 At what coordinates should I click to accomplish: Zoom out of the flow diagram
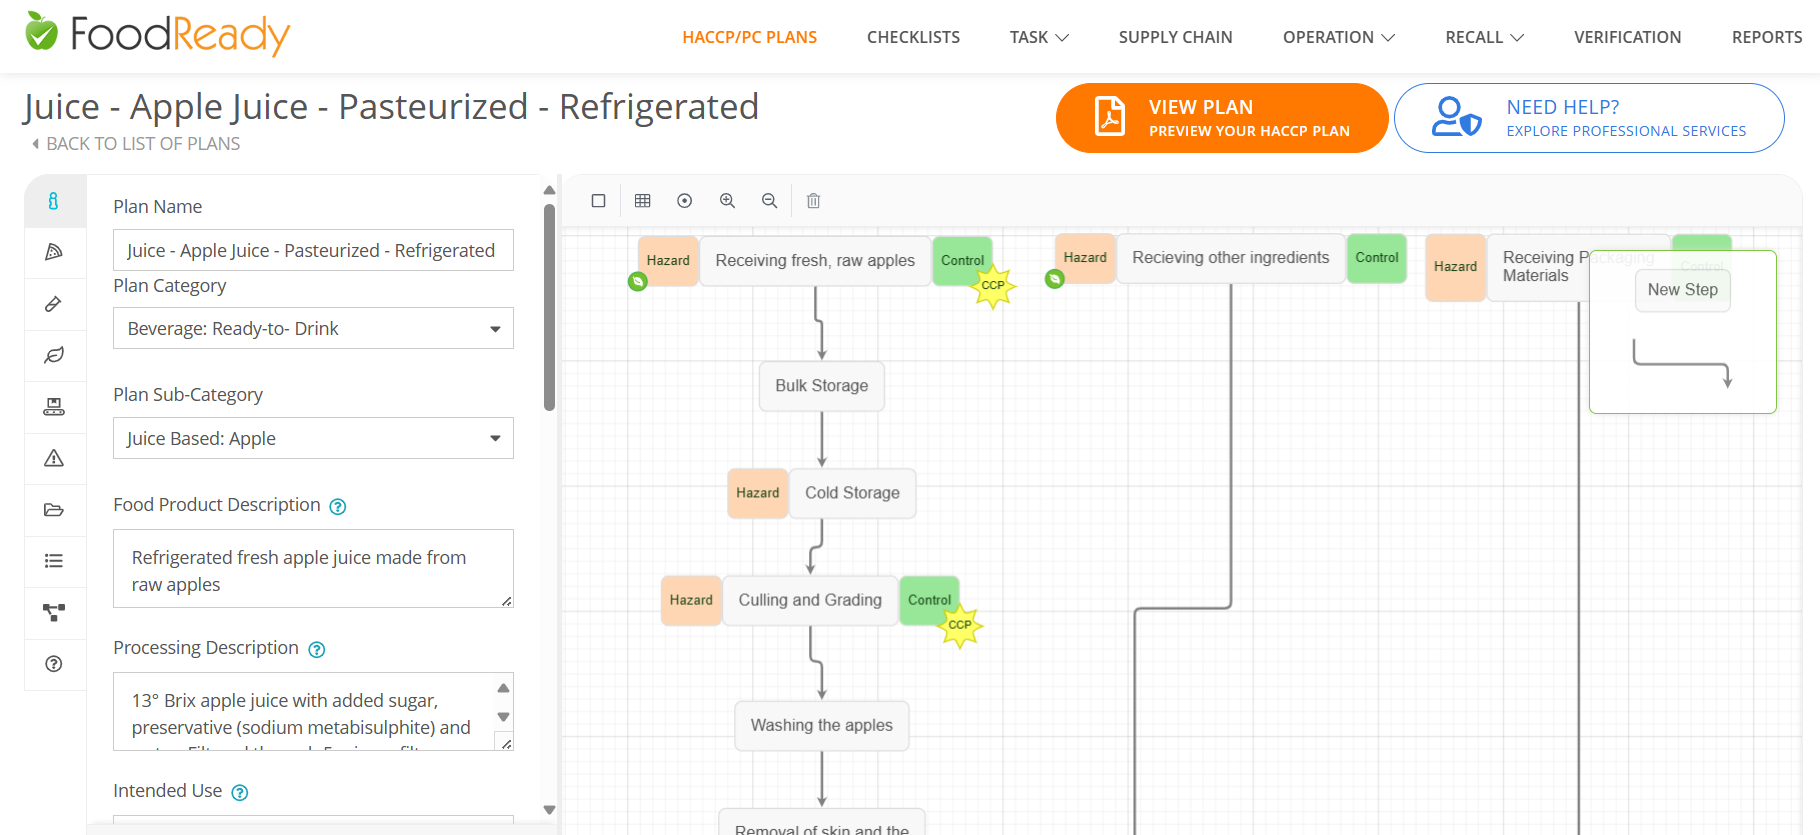tap(770, 201)
